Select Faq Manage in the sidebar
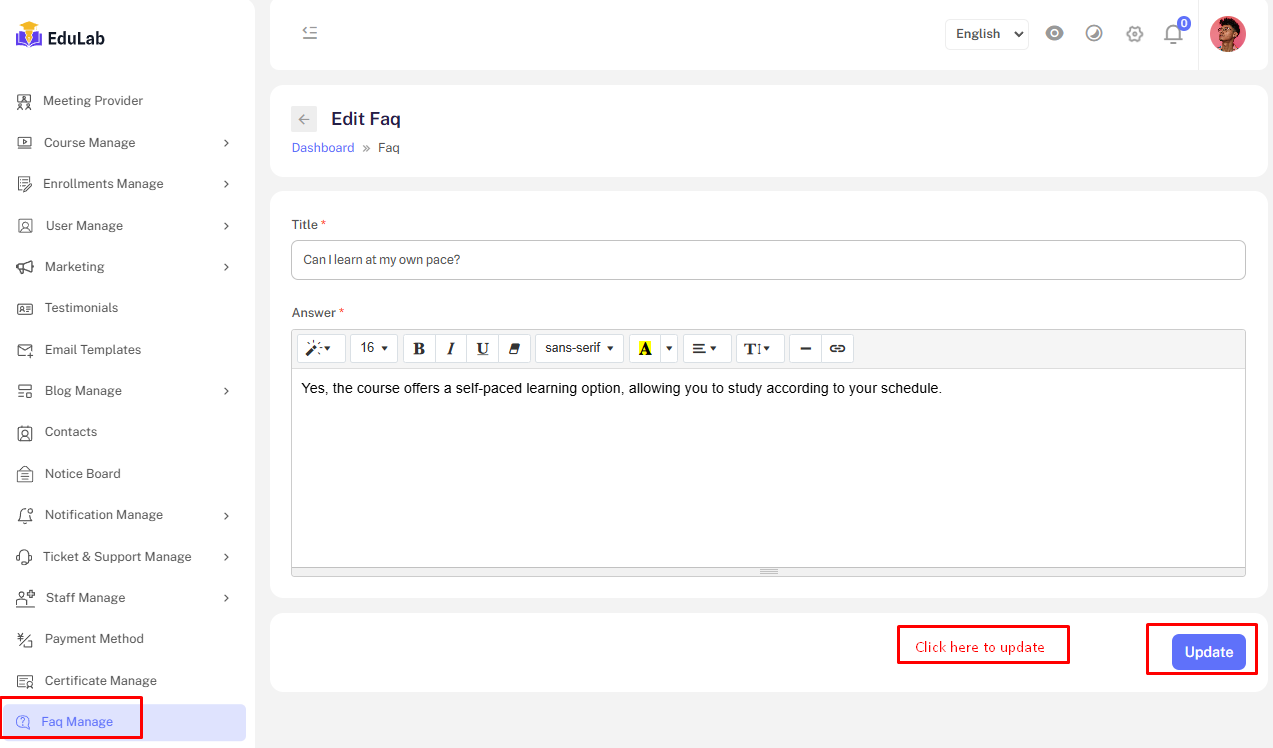This screenshot has width=1273, height=748. (77, 722)
